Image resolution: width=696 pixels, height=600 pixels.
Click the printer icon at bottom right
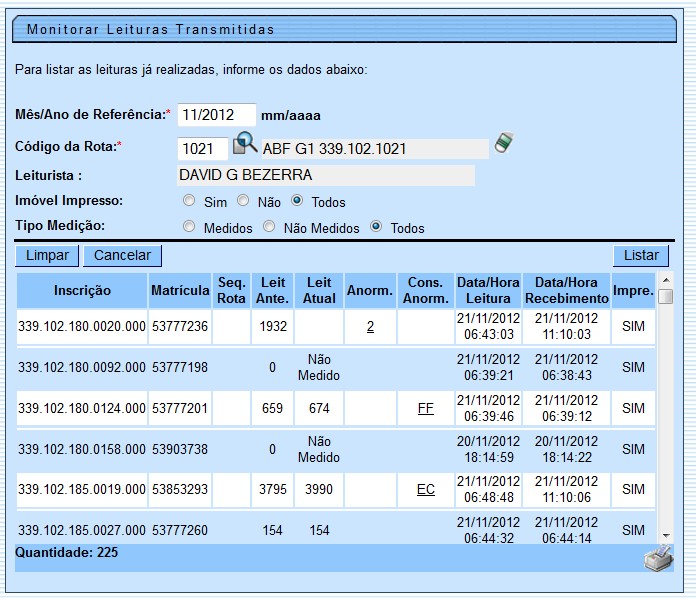click(658, 558)
